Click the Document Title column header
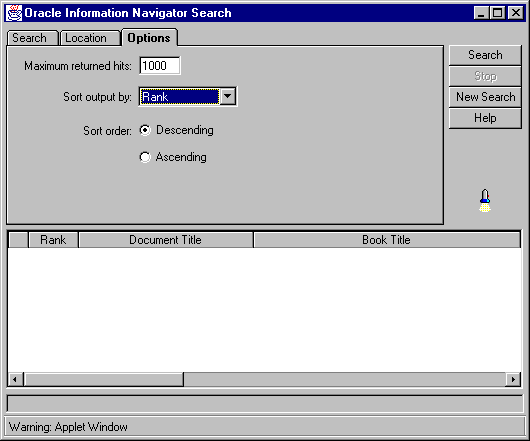 [166, 240]
